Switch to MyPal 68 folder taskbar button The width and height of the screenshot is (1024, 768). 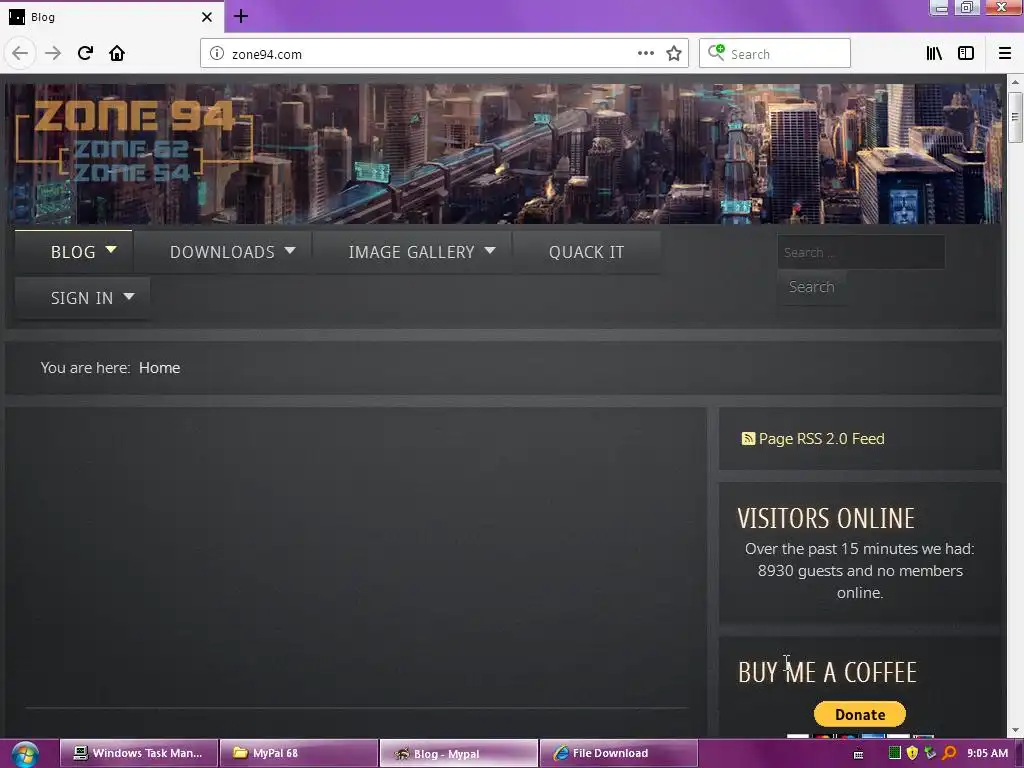299,754
